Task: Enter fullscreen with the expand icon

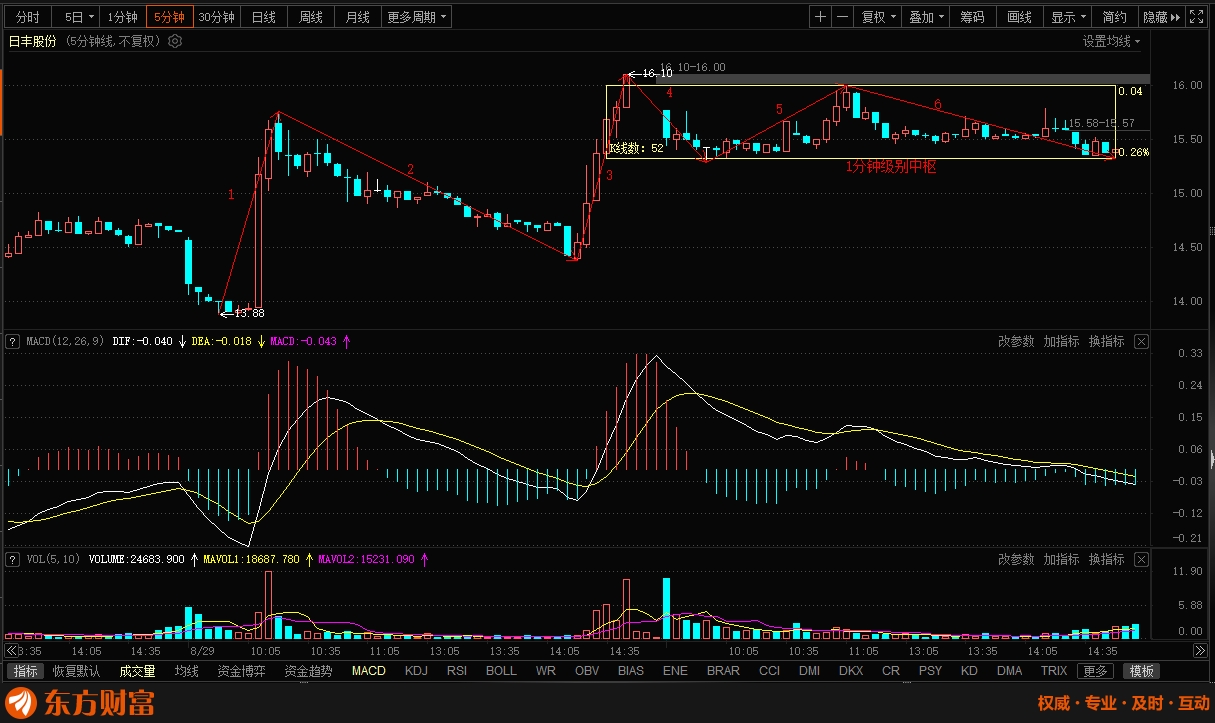Action: [1196, 17]
